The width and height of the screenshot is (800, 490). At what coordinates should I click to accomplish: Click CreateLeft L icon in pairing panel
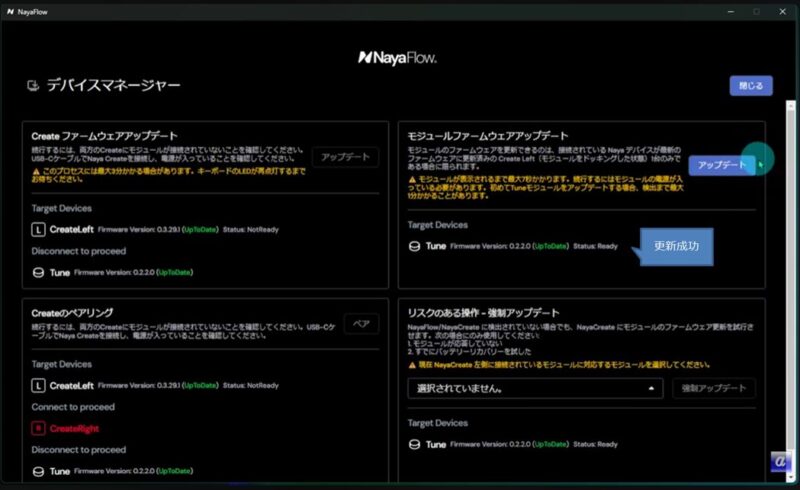[x=38, y=385]
